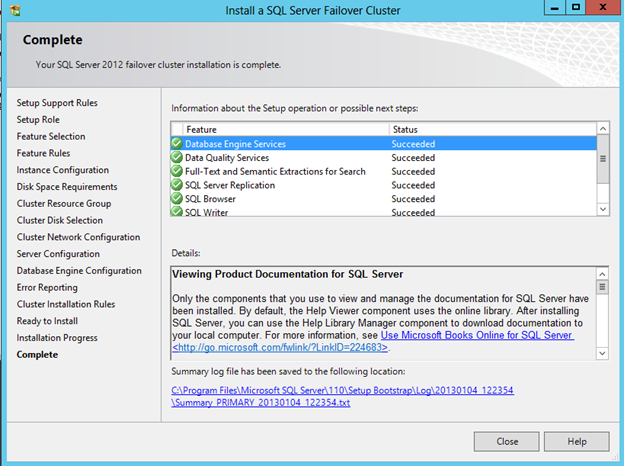Image resolution: width=624 pixels, height=466 pixels.
Task: Click the Details pane scroll up arrow
Action: tap(602, 272)
